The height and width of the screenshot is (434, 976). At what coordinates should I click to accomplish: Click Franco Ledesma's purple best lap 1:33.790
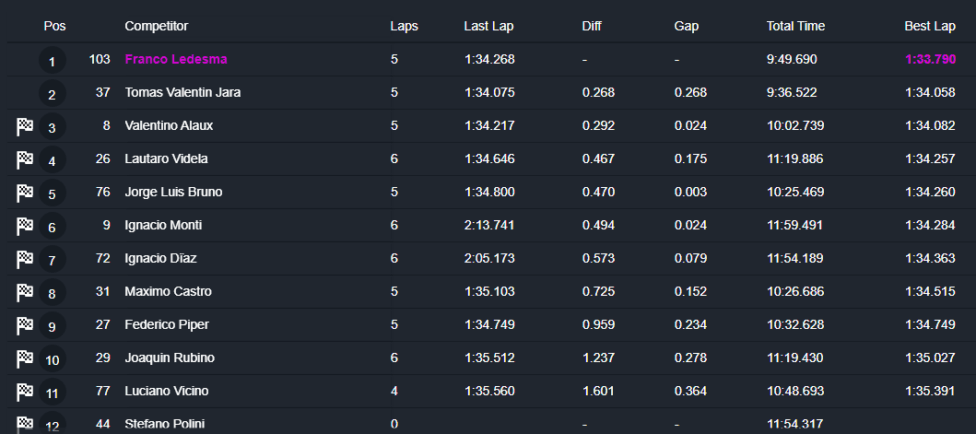[930, 59]
